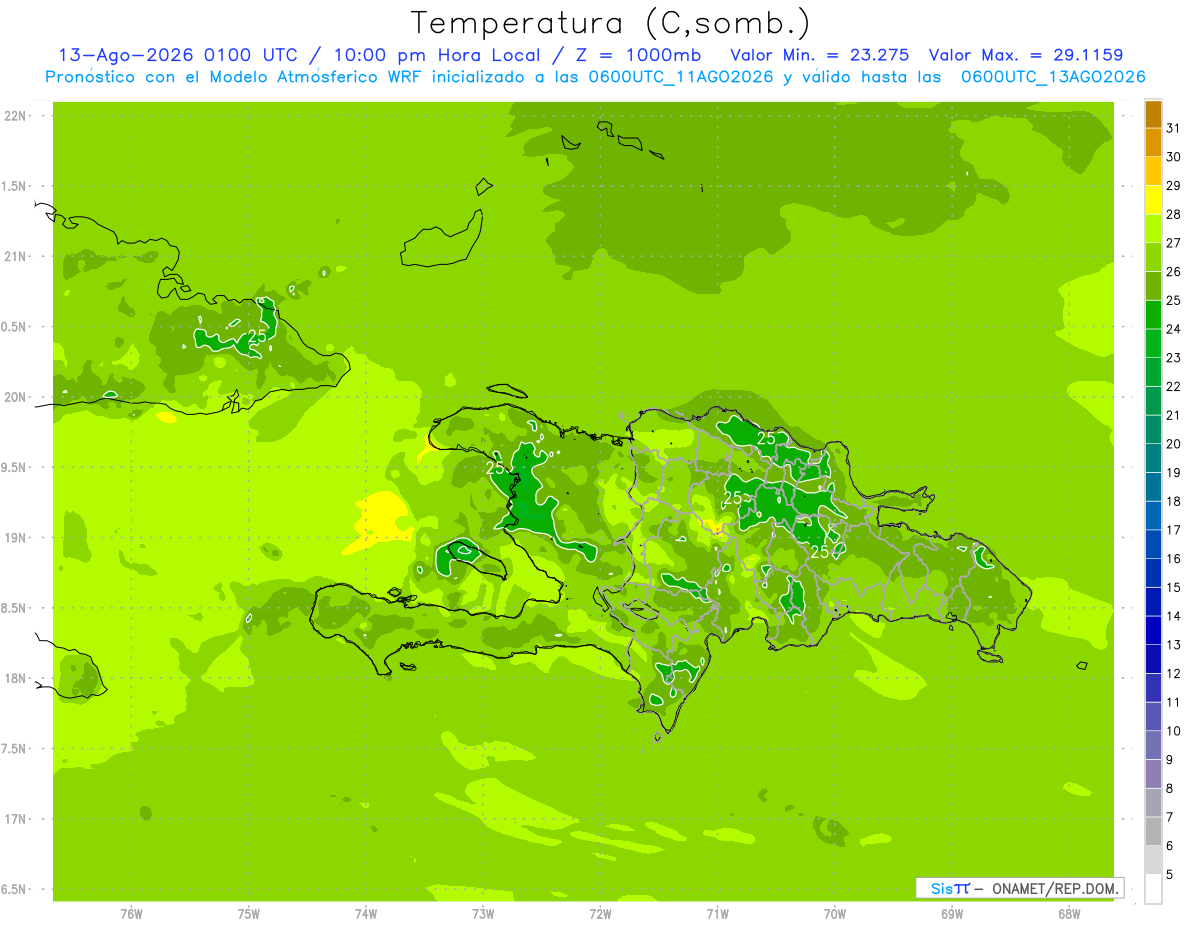Click the purple legend swatch between 9 and 10
1200x927 pixels.
click(x=1153, y=745)
